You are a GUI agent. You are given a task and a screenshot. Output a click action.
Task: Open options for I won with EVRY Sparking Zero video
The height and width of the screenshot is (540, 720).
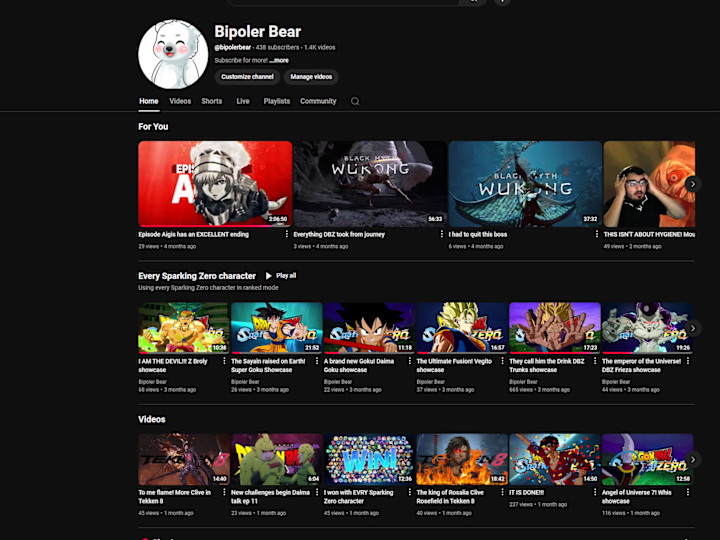(x=410, y=492)
